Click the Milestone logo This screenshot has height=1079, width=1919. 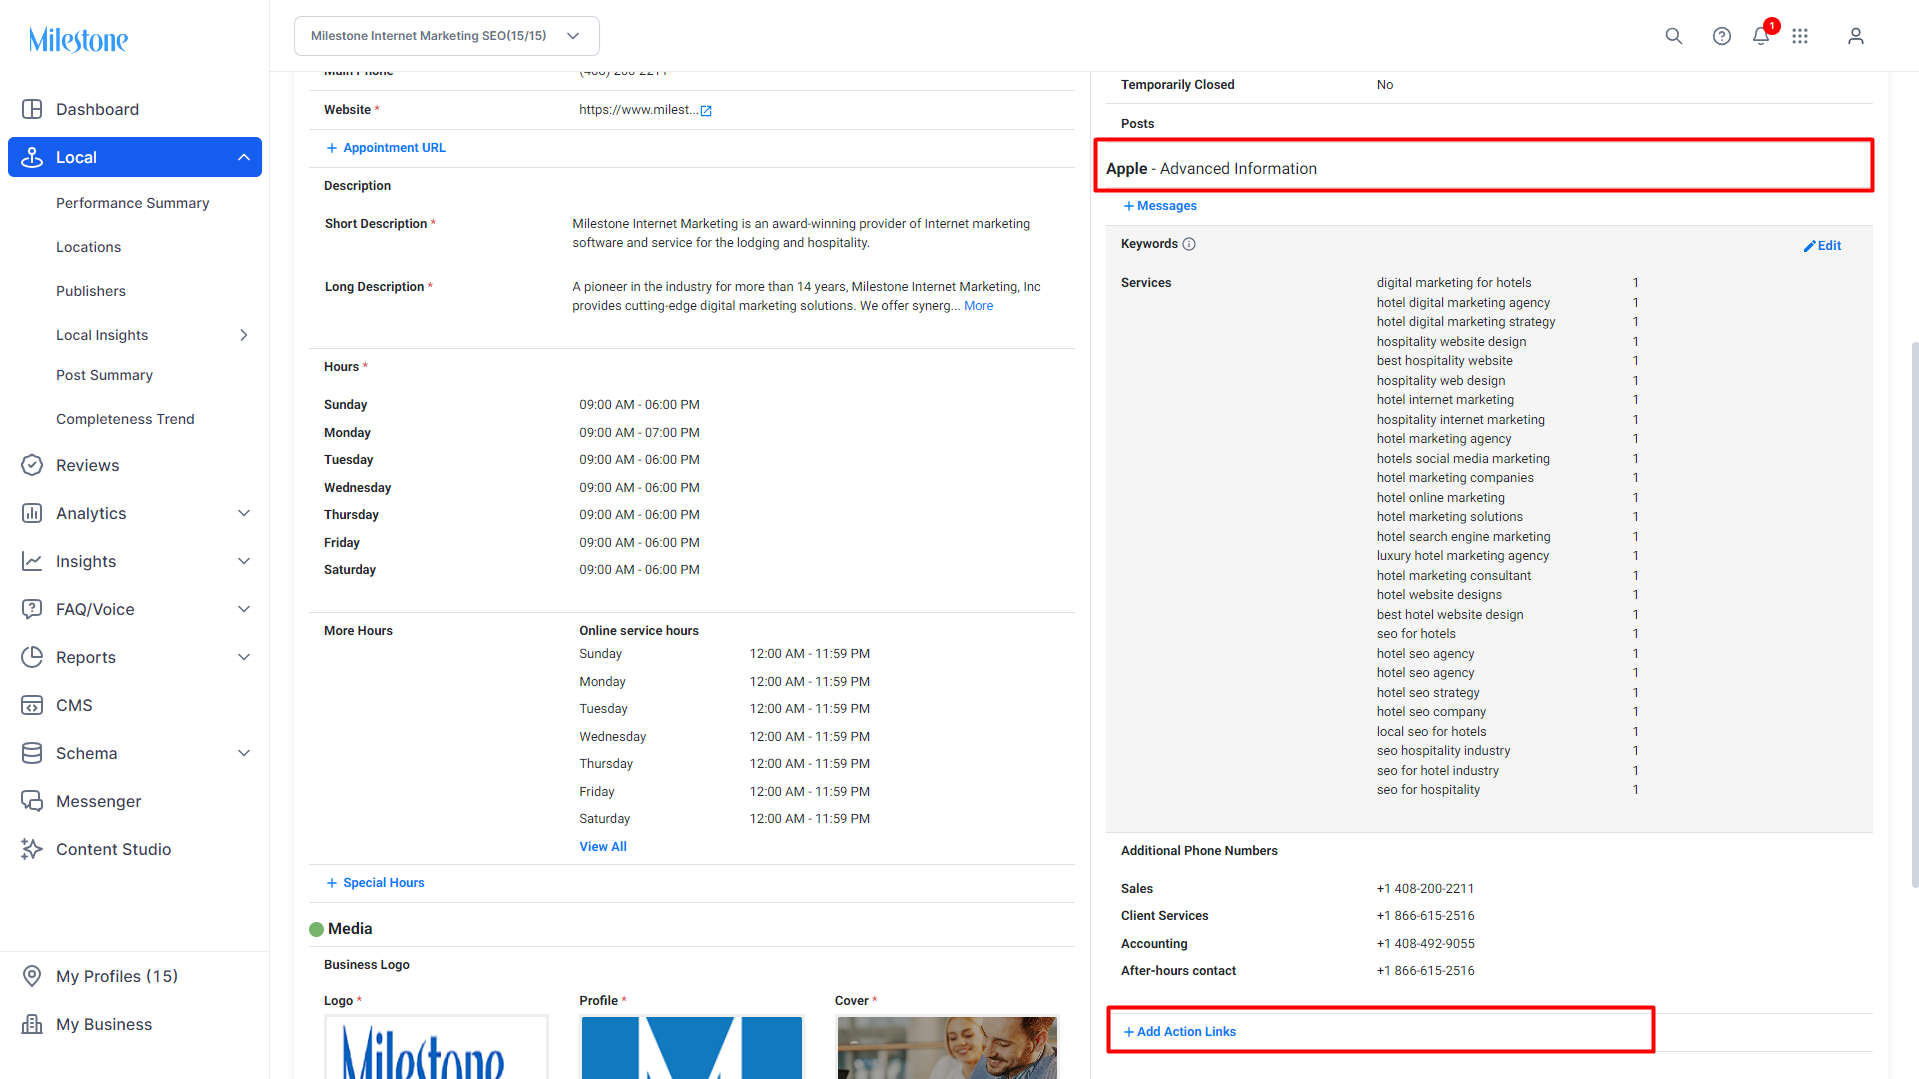coord(78,40)
